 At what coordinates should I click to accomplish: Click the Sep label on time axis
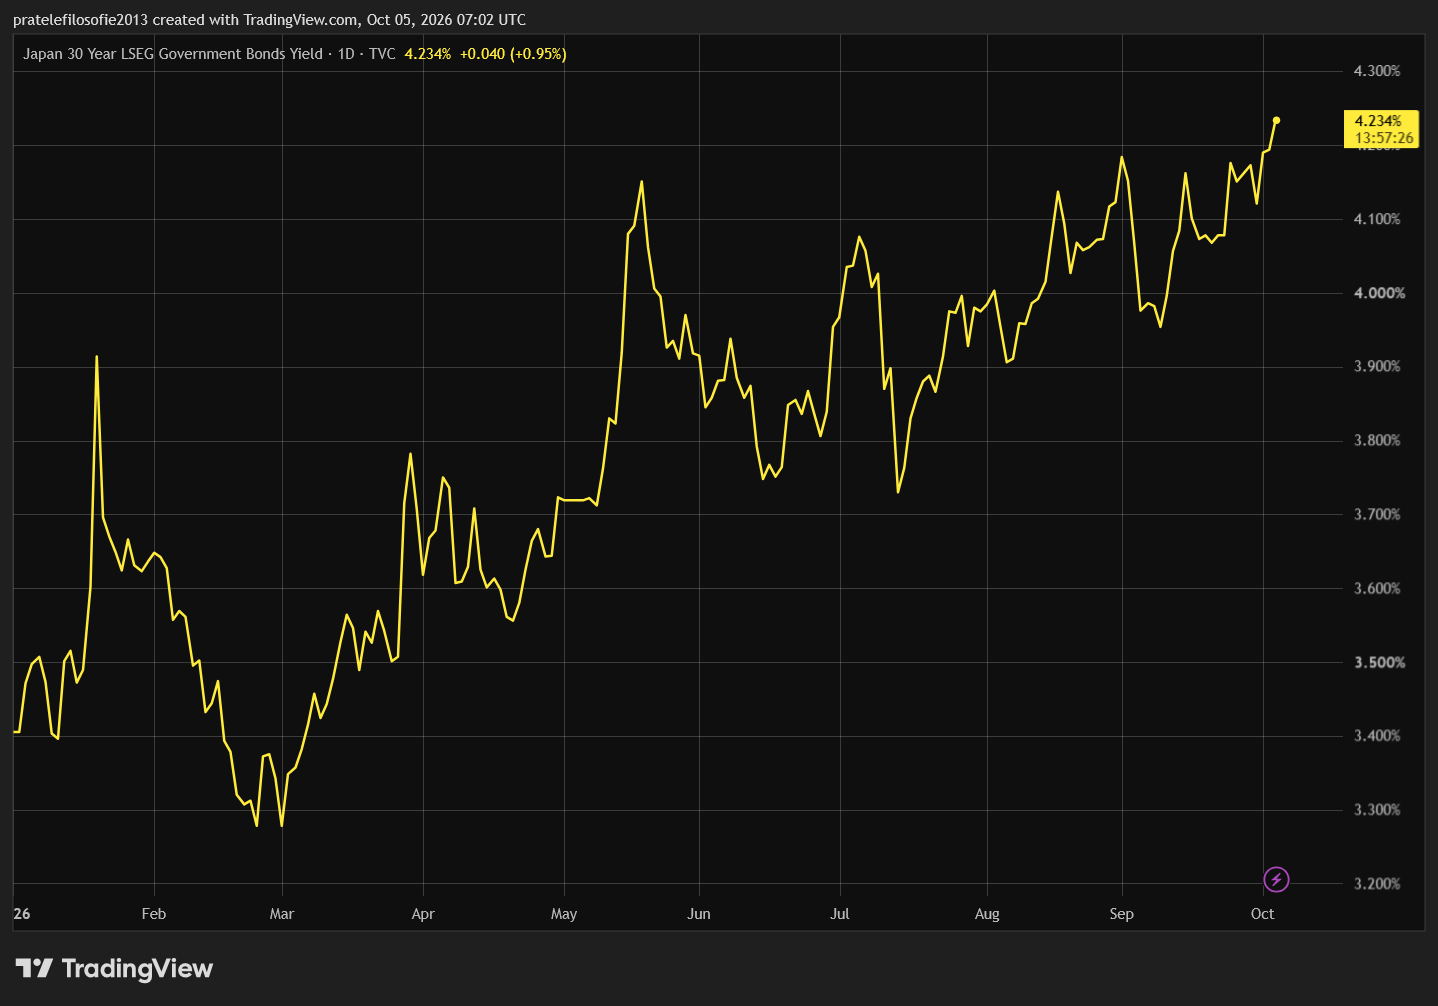click(x=1122, y=914)
